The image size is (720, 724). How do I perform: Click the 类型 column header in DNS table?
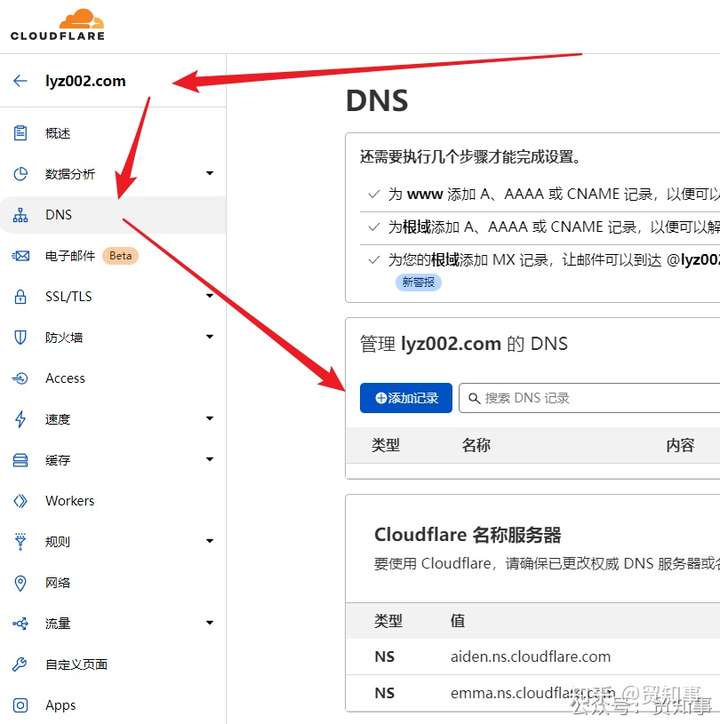pos(386,445)
